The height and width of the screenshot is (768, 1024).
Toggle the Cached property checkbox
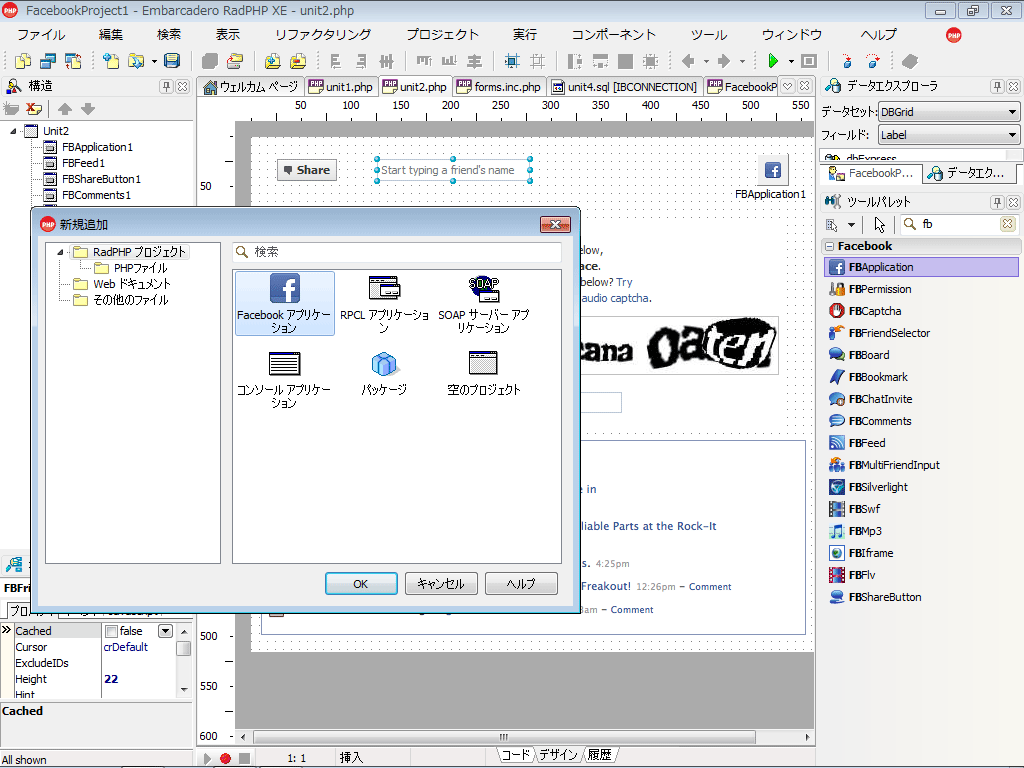[x=112, y=632]
